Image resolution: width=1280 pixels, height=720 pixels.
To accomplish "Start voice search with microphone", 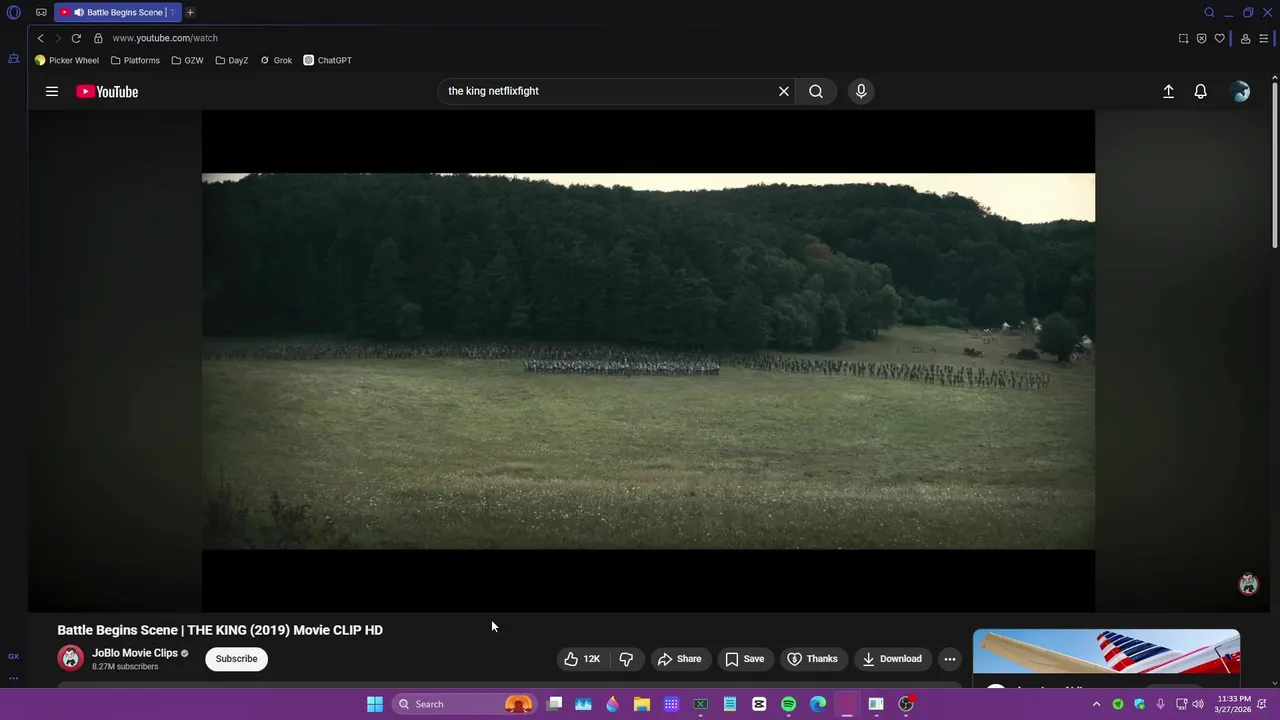I will [x=861, y=91].
